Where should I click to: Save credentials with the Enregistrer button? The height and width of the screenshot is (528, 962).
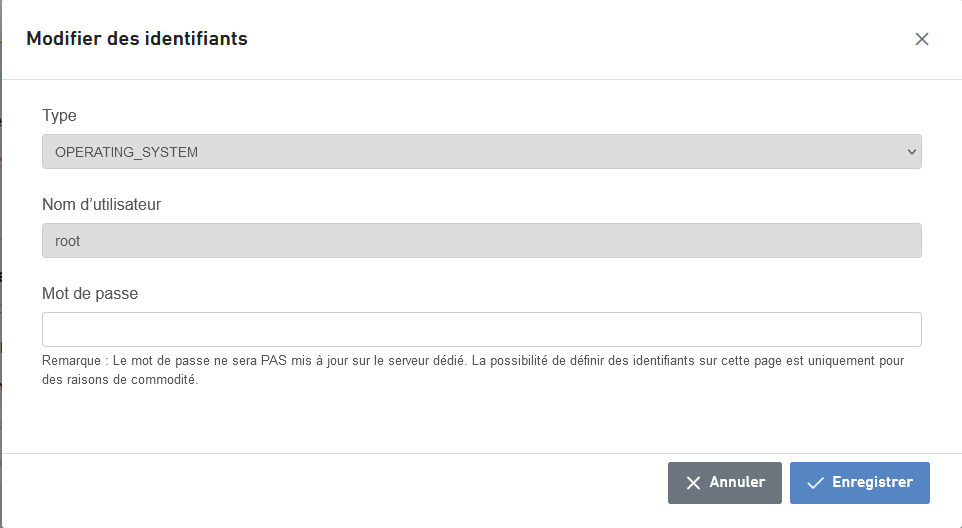coord(860,483)
